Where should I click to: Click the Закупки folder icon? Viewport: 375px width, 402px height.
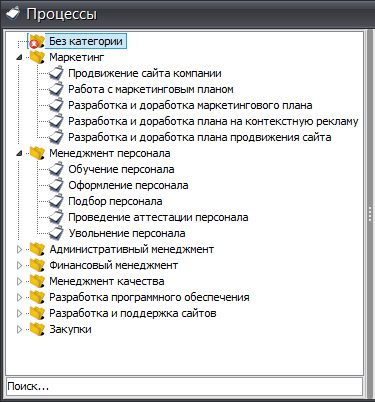click(37, 329)
